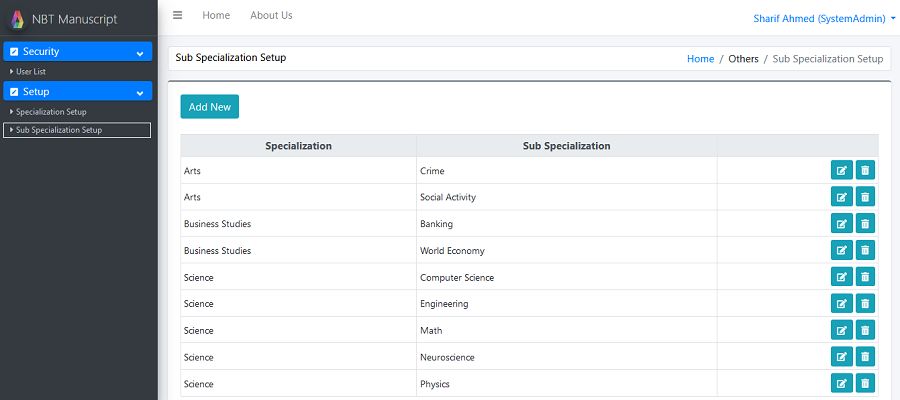Image resolution: width=900 pixels, height=400 pixels.
Task: Edit the Computer Science entry
Action: click(x=841, y=277)
